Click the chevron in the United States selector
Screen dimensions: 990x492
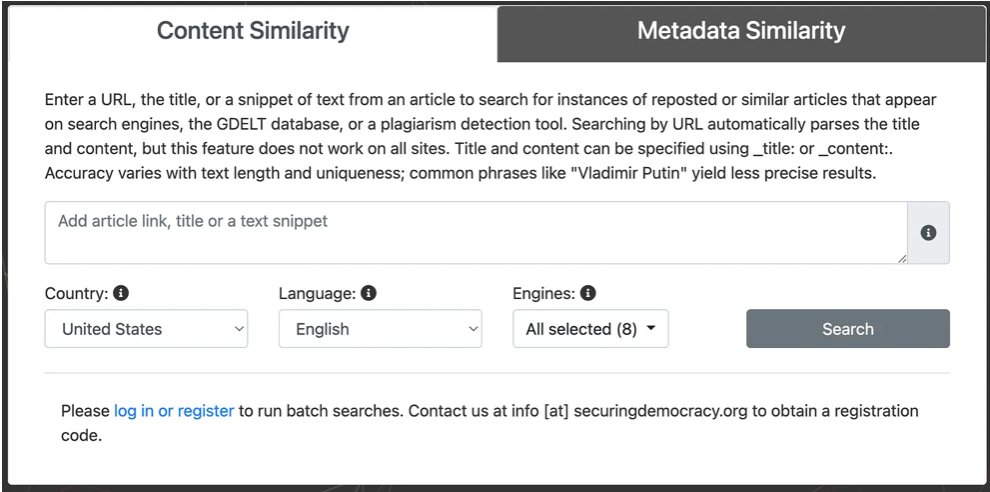238,329
